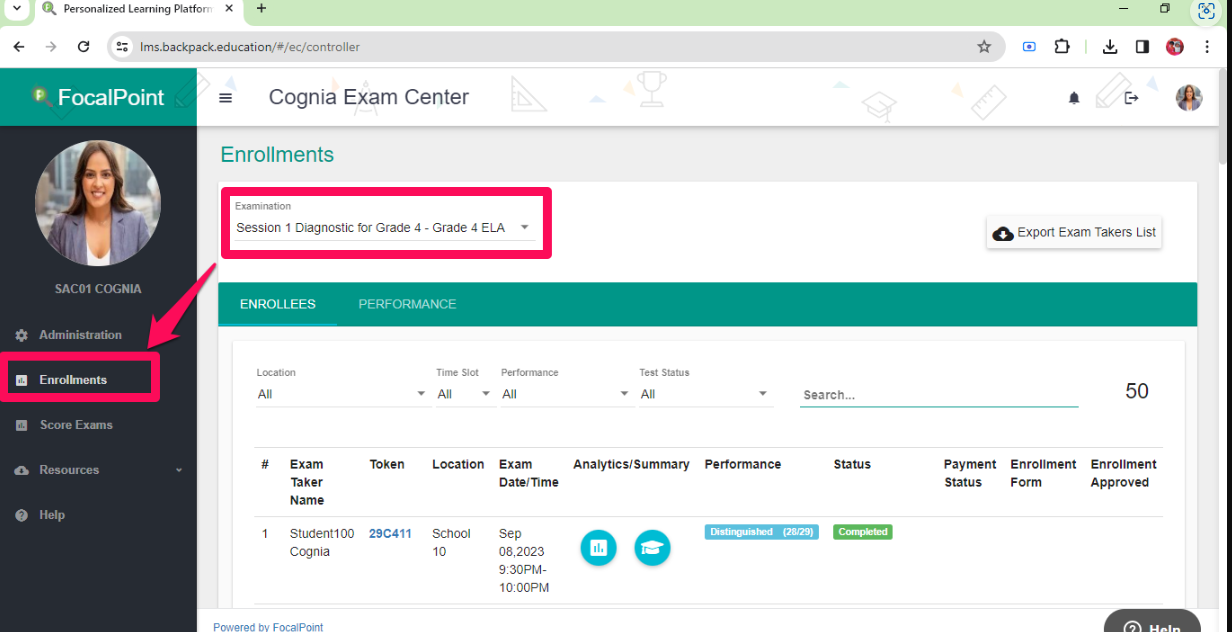Image resolution: width=1232 pixels, height=632 pixels.
Task: Click the logout icon in header
Action: coord(1131,98)
